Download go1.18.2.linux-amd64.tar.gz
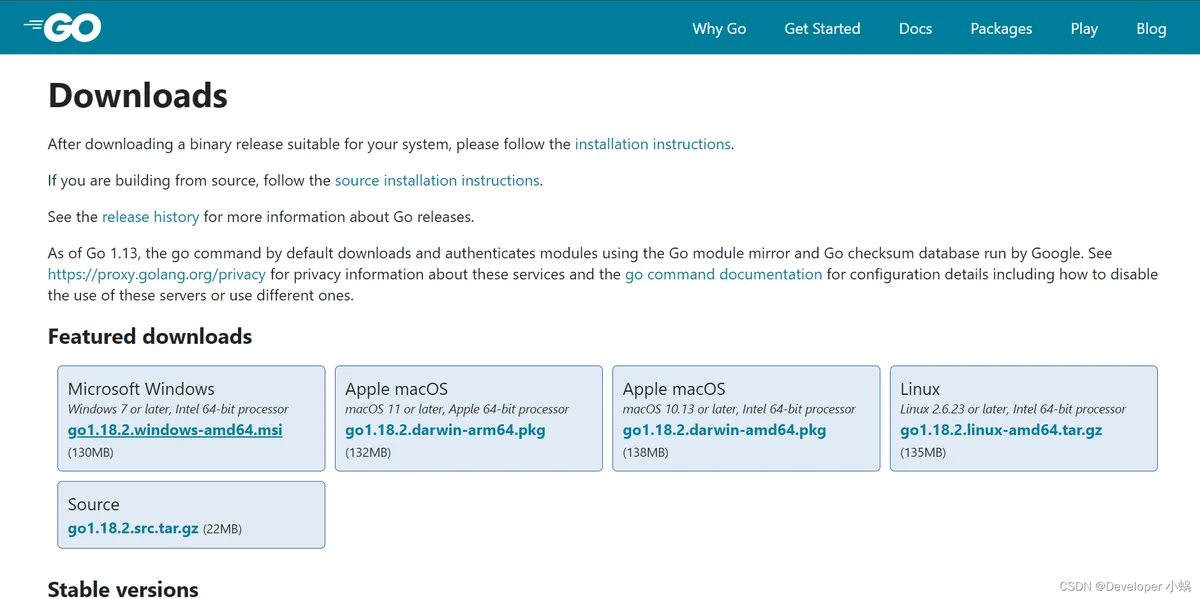The image size is (1200, 599). [x=1001, y=430]
